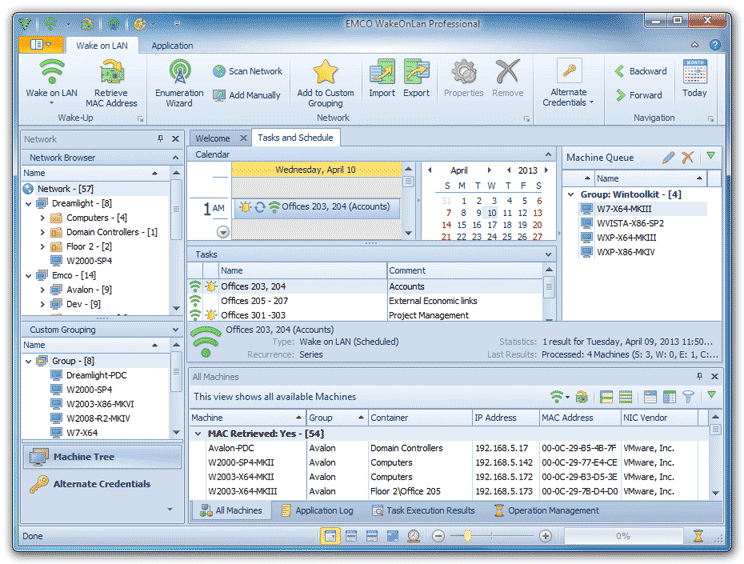Click the Wake on LAN ribbon icon
Screen dimensions: 744x564
click(51, 72)
